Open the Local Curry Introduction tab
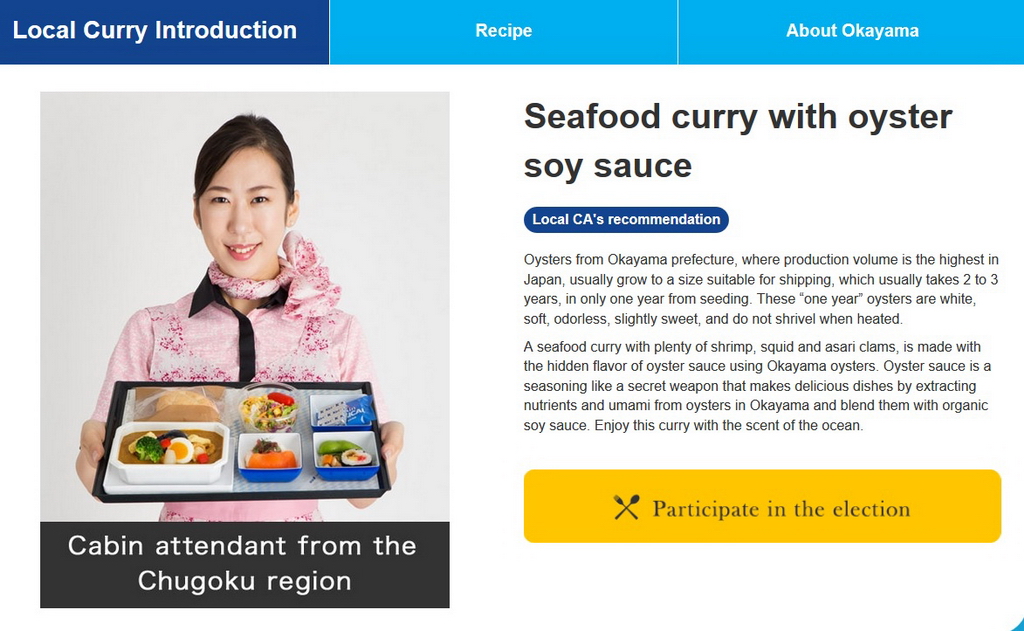 164,31
